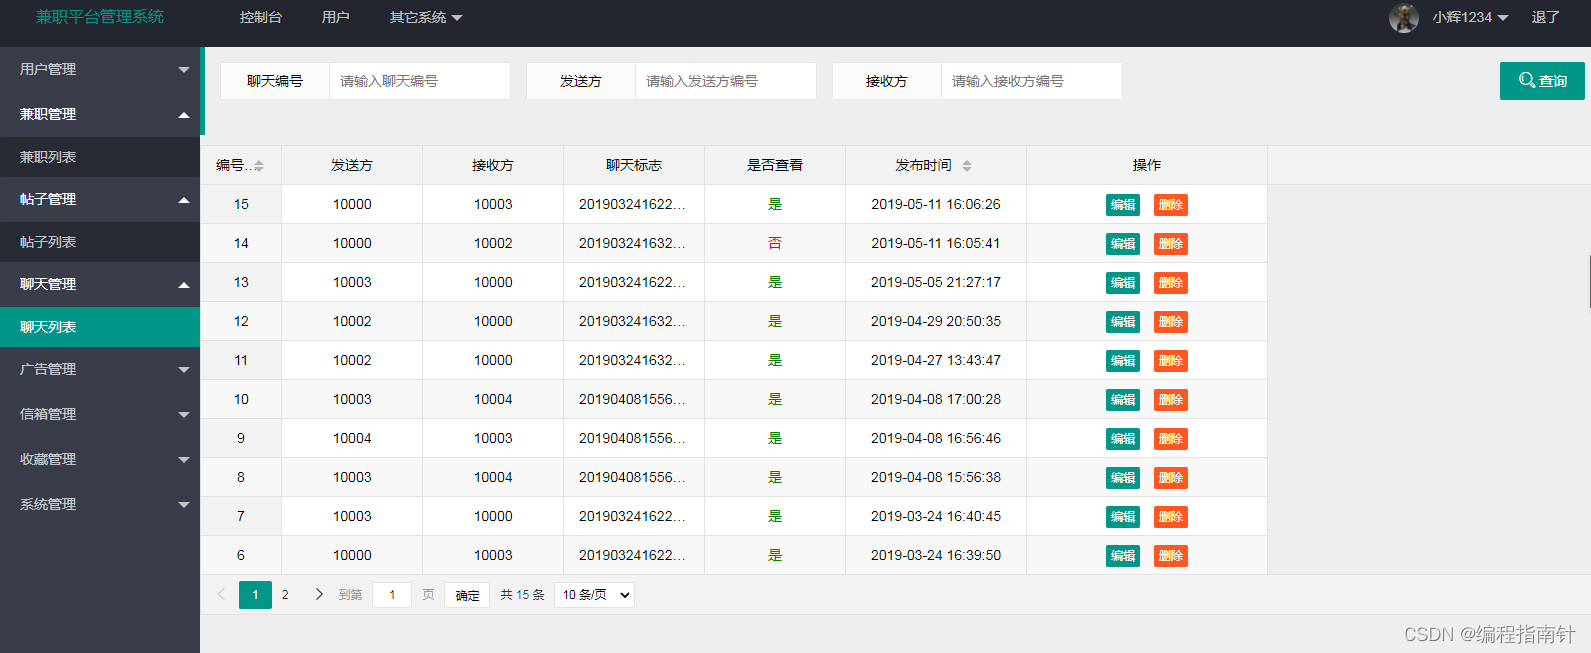Image resolution: width=1591 pixels, height=653 pixels.
Task: Click the 查询 search button
Action: click(1542, 81)
